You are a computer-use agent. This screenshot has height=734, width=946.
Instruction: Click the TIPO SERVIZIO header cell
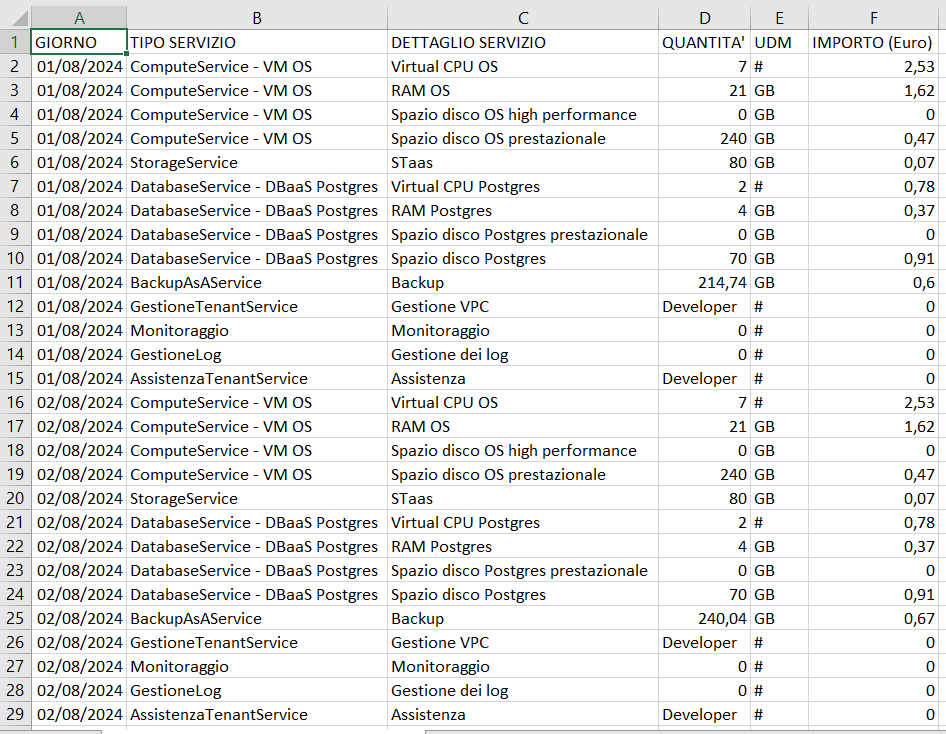click(x=257, y=42)
